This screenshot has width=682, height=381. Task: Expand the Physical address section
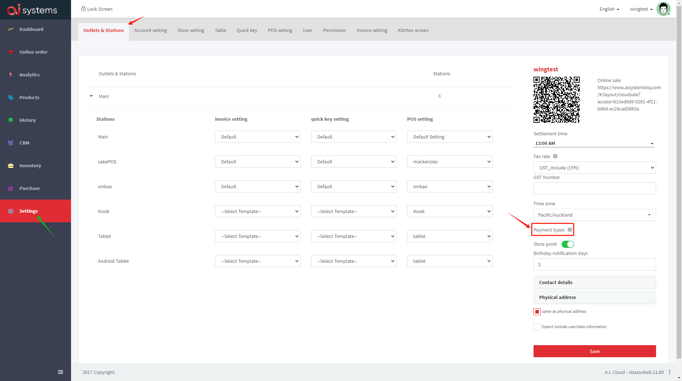tap(595, 297)
